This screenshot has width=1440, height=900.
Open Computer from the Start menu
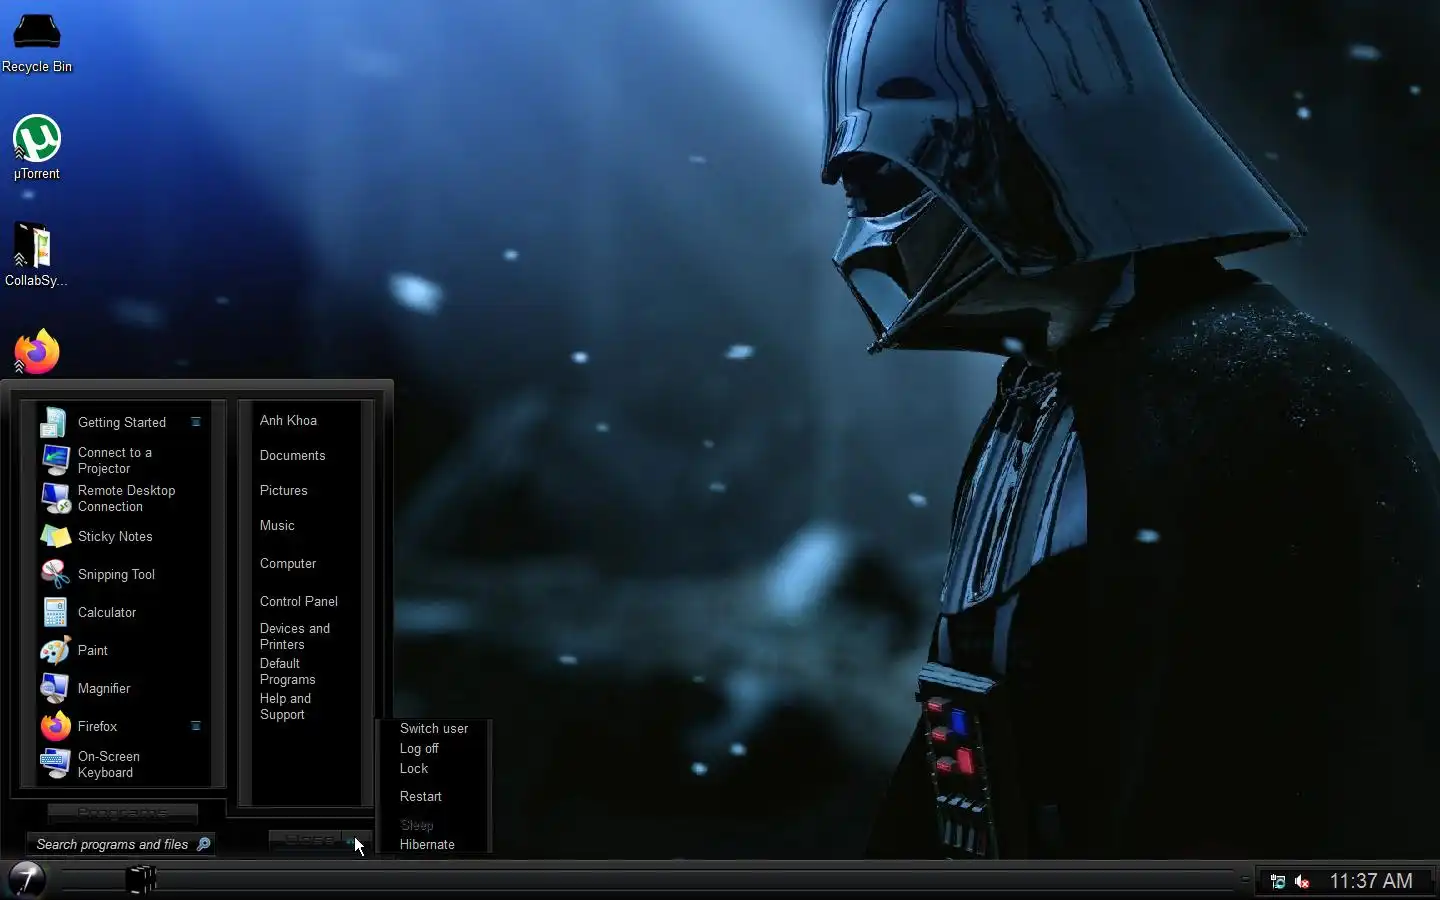coord(288,563)
